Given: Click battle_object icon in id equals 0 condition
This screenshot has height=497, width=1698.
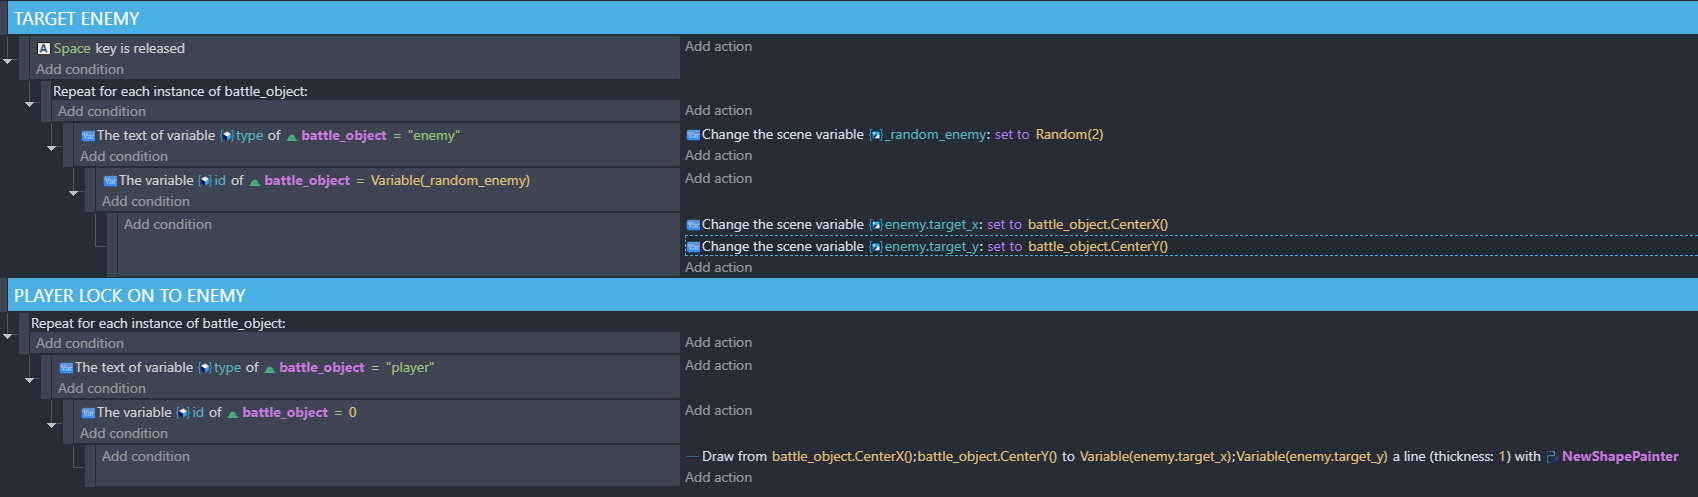Looking at the screenshot, I should (233, 413).
